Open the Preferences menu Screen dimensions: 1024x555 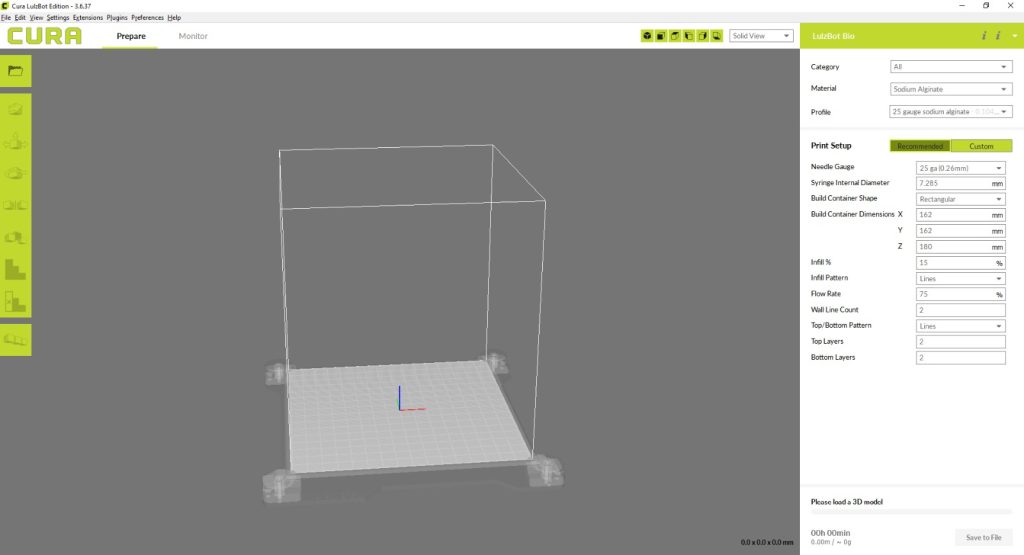(148, 18)
